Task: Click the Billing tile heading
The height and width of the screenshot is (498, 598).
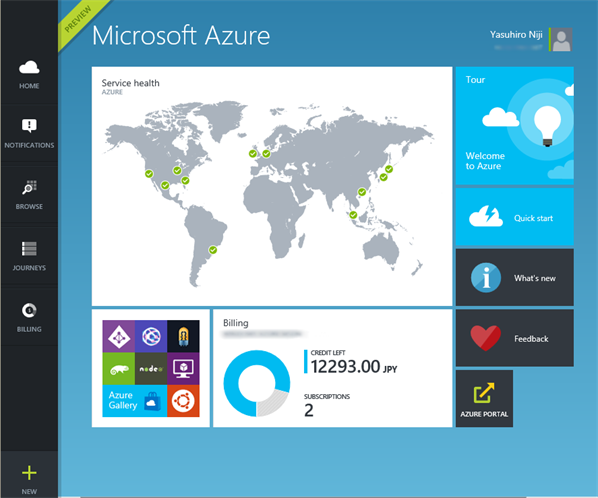Action: coord(236,323)
